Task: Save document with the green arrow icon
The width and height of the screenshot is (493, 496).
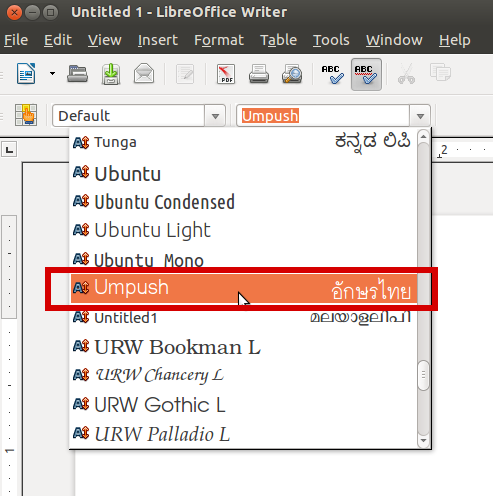Action: pyautogui.click(x=111, y=74)
